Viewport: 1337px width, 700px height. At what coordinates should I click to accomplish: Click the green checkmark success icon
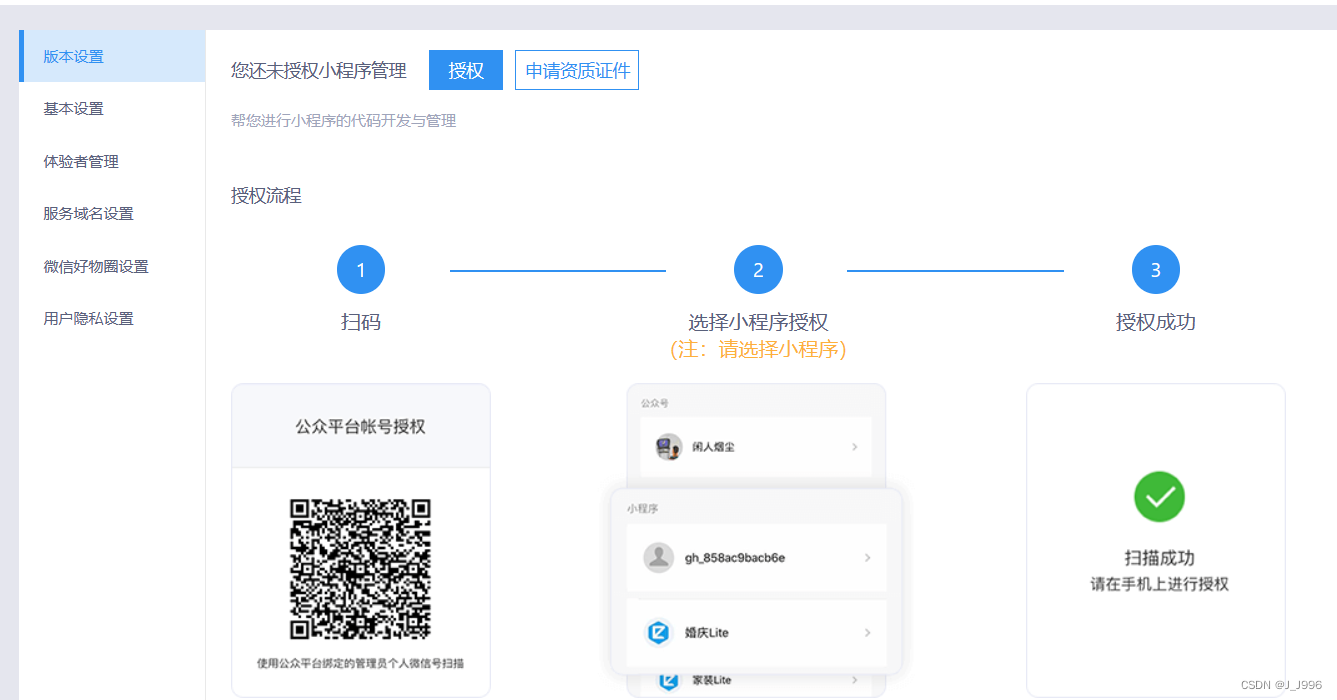(1159, 496)
